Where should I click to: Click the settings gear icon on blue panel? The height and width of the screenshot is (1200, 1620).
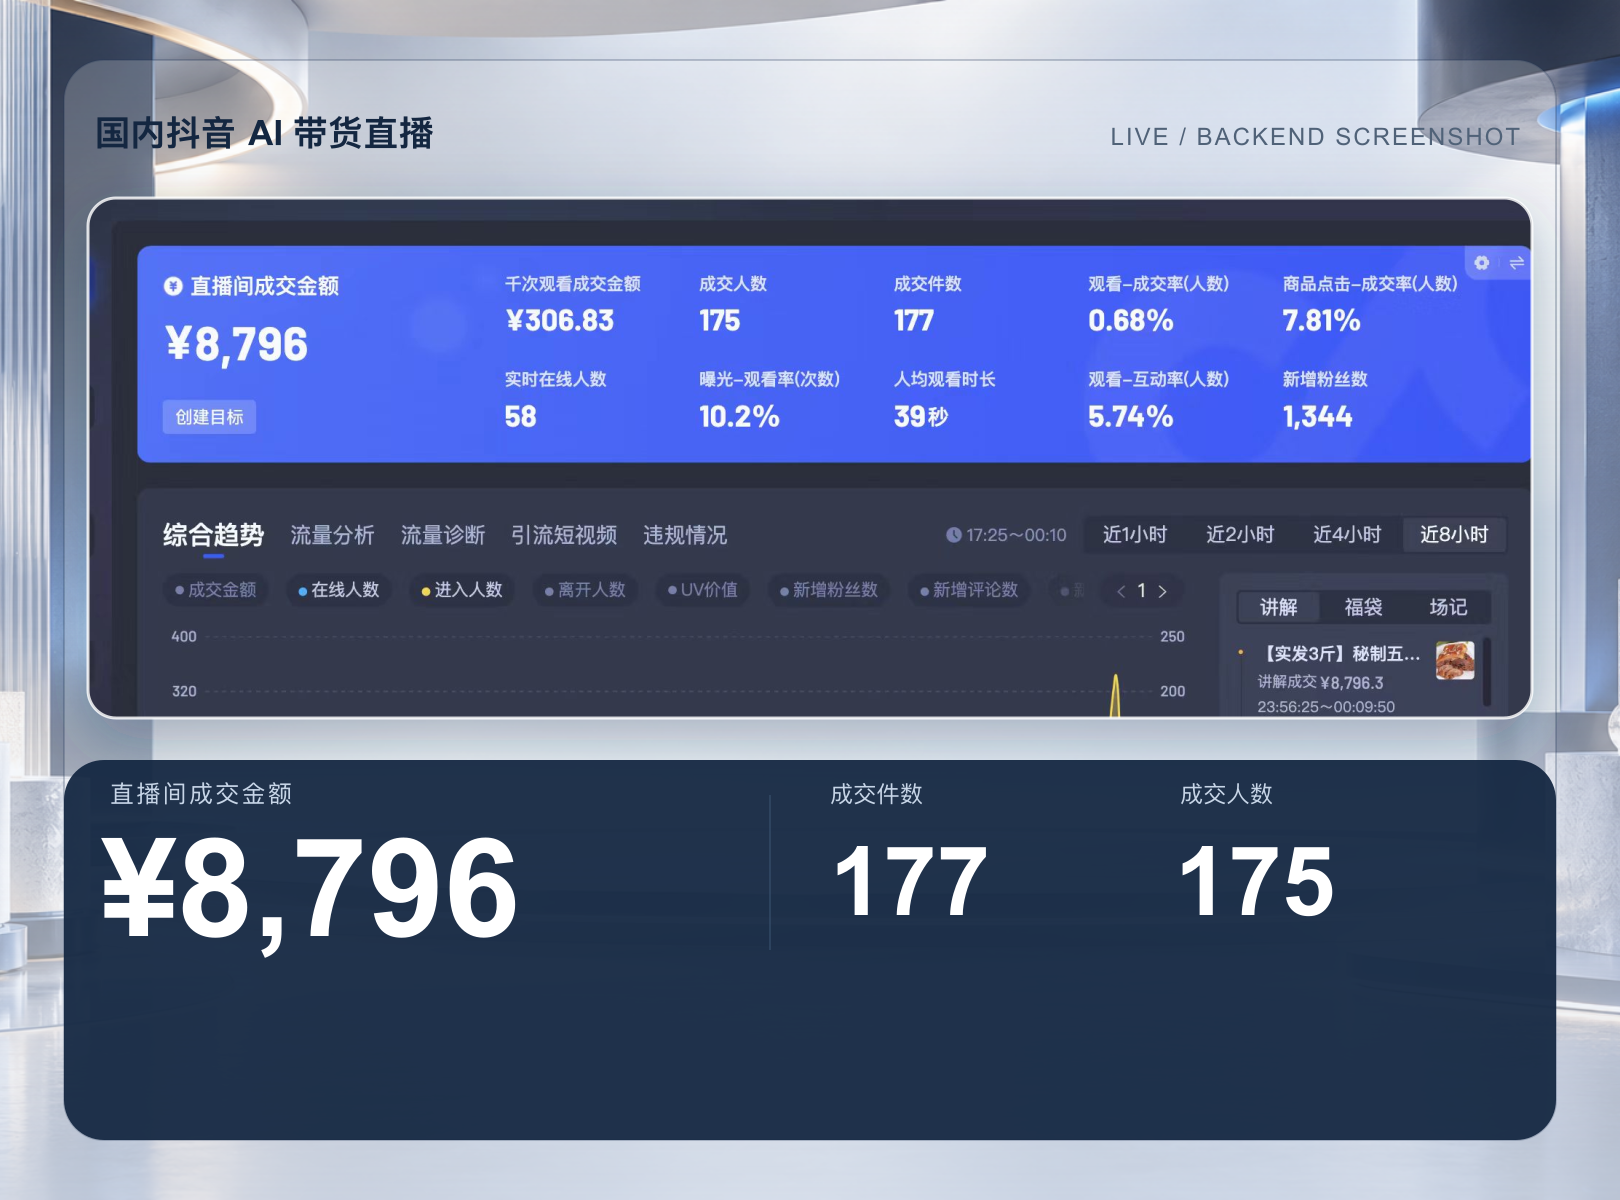[1482, 262]
